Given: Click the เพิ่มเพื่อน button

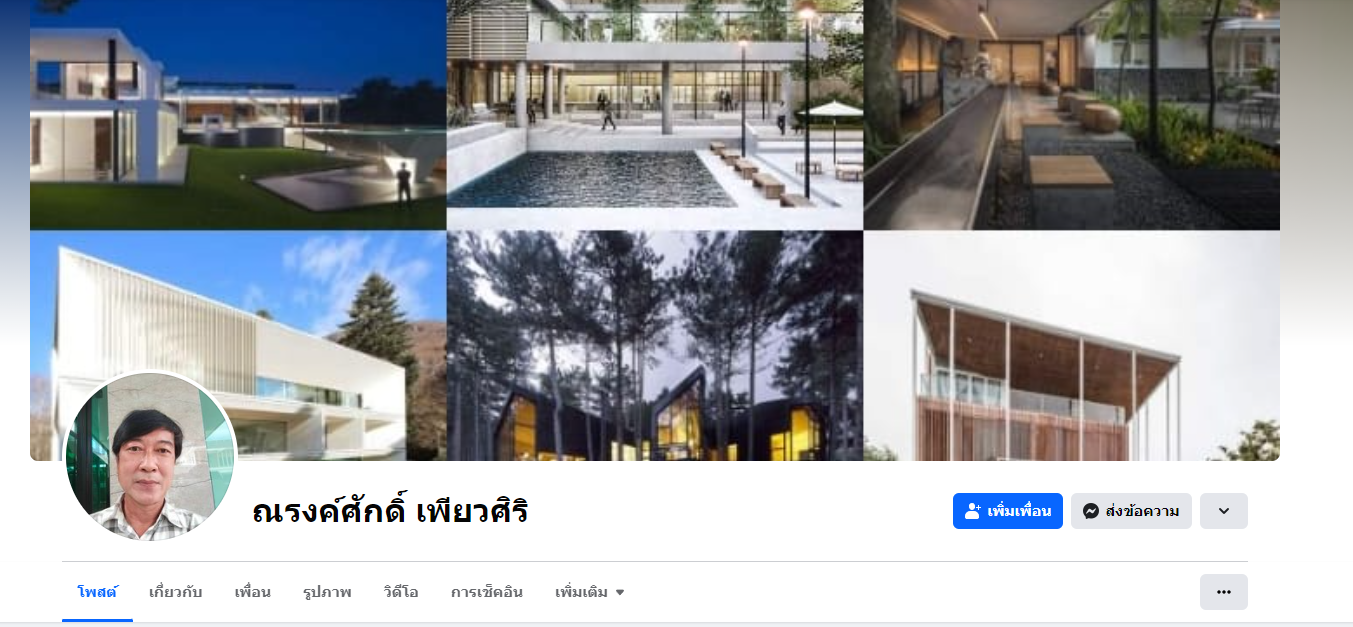Looking at the screenshot, I should pos(1007,511).
